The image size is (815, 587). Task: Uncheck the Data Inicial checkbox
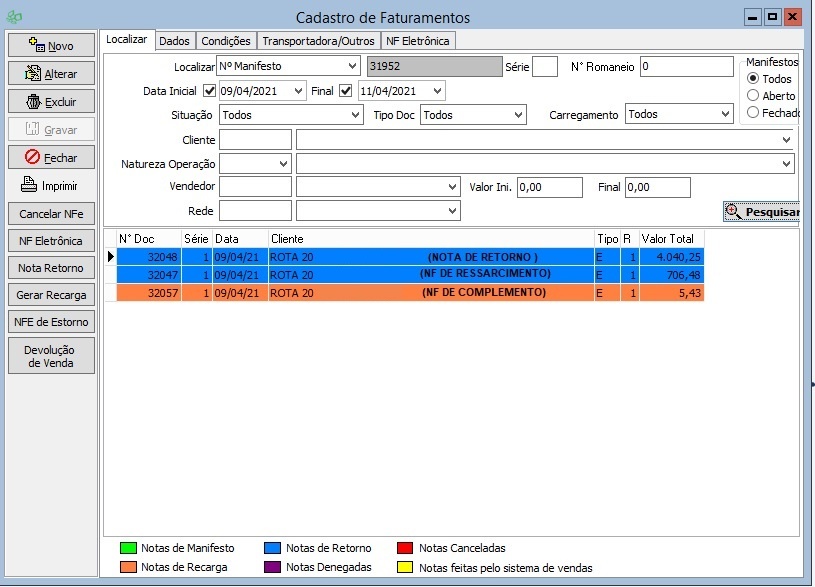click(209, 91)
